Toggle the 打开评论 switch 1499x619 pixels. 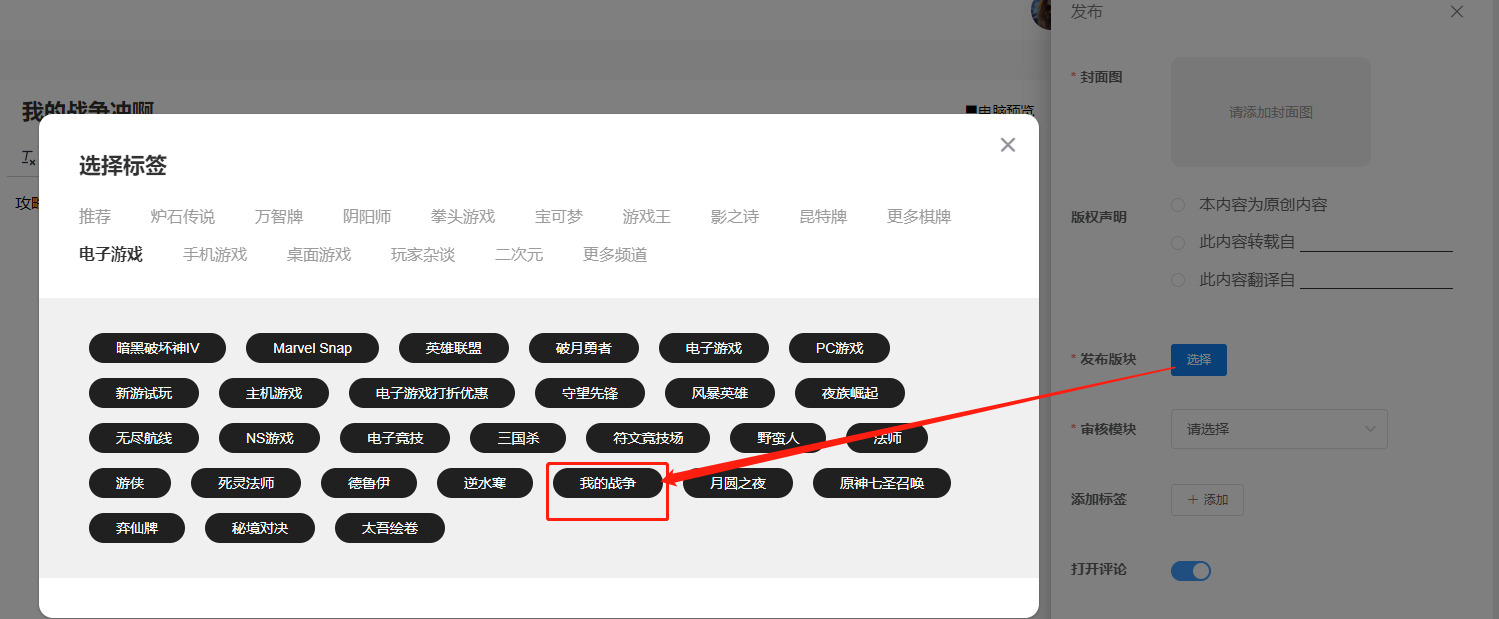click(x=1190, y=570)
